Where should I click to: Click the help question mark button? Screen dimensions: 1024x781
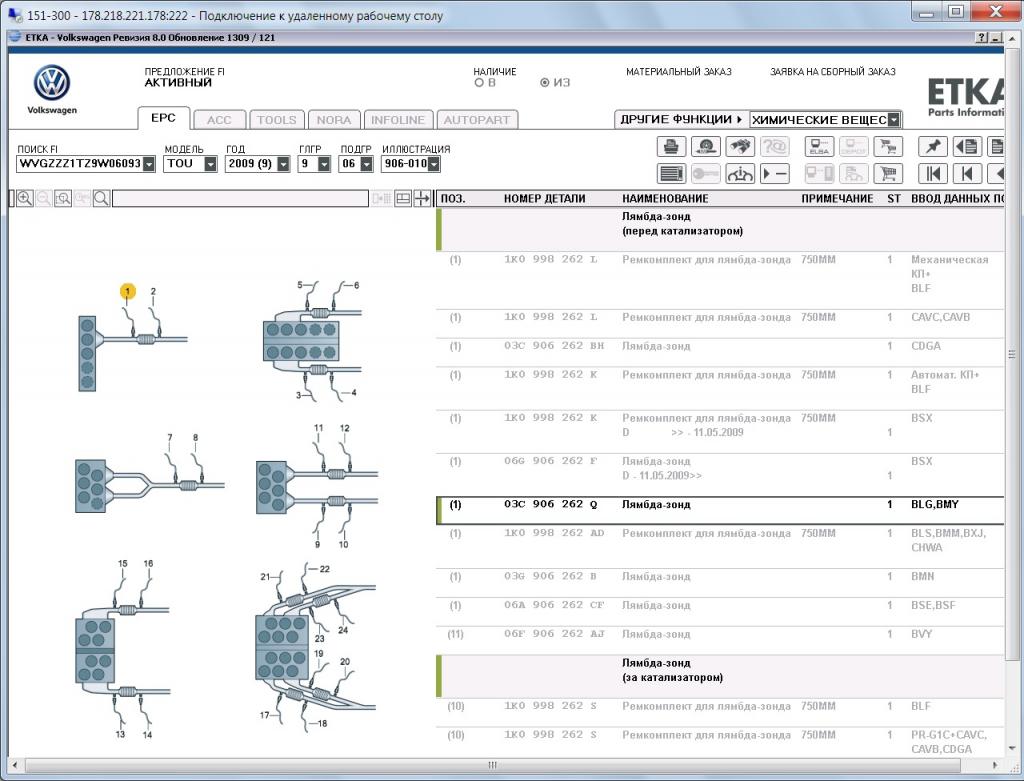pos(982,38)
